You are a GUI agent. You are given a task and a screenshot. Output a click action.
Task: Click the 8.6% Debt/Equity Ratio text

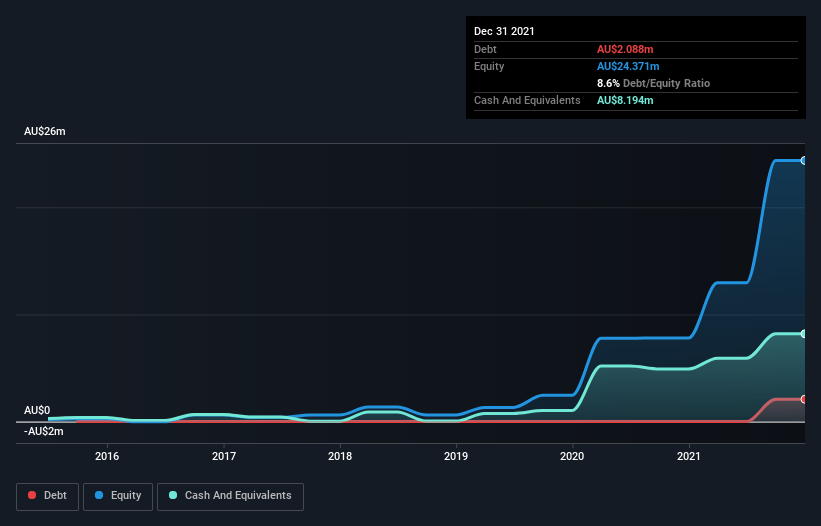click(653, 83)
